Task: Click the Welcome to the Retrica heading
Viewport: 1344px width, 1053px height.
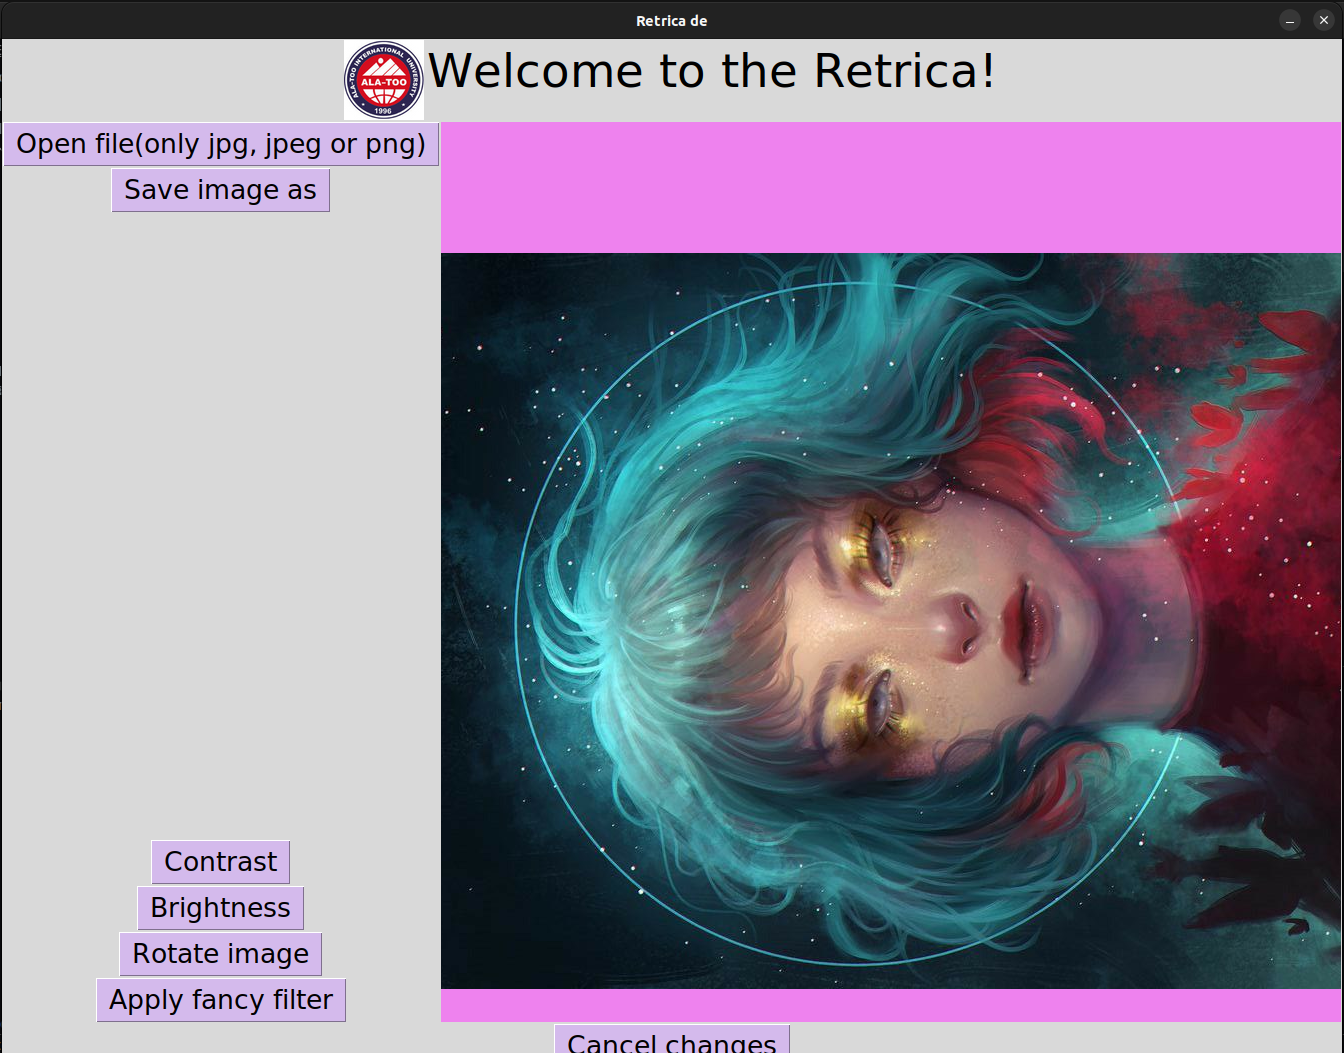Action: (x=712, y=70)
